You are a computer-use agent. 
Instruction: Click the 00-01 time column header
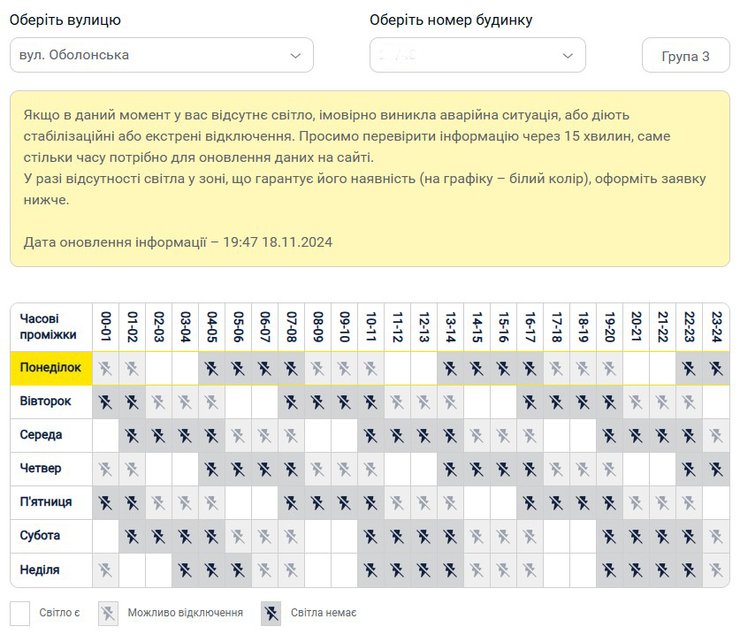pos(105,327)
